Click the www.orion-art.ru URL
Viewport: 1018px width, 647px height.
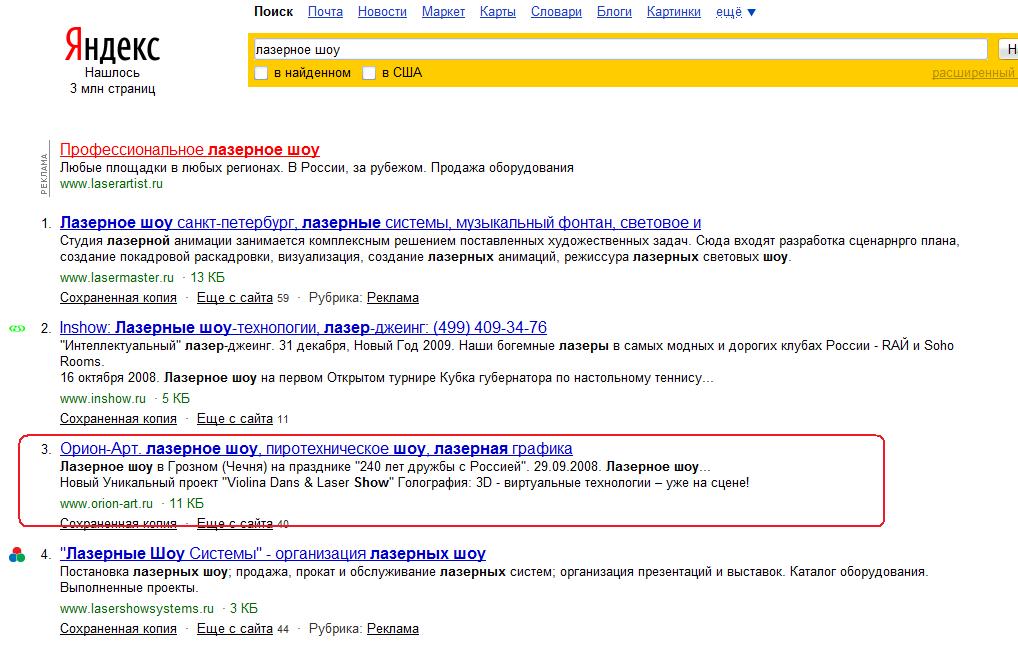click(106, 504)
